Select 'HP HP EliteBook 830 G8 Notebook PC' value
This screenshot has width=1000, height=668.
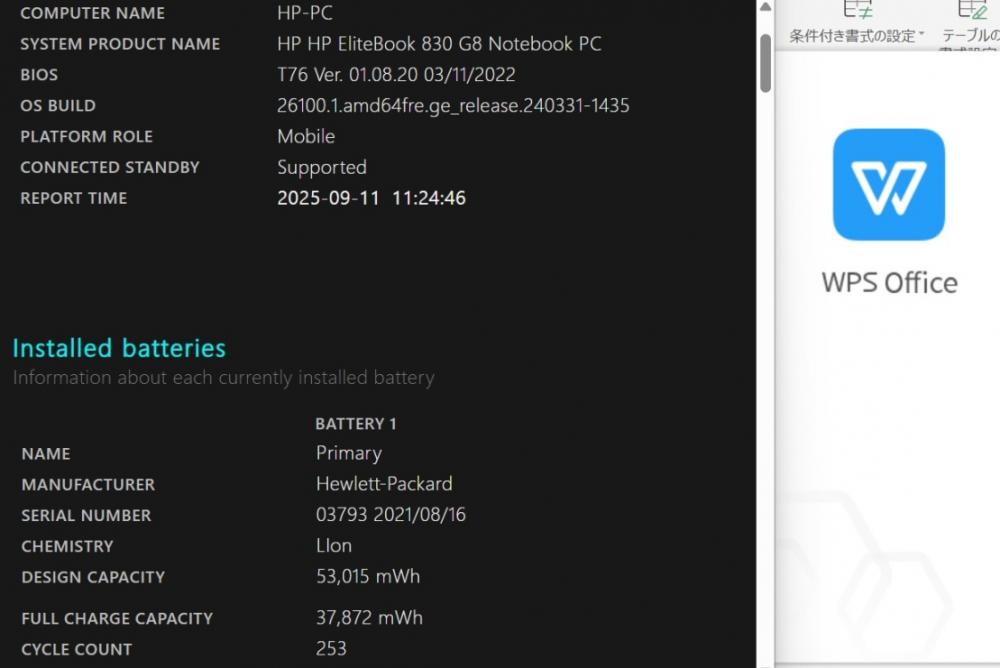tap(439, 43)
